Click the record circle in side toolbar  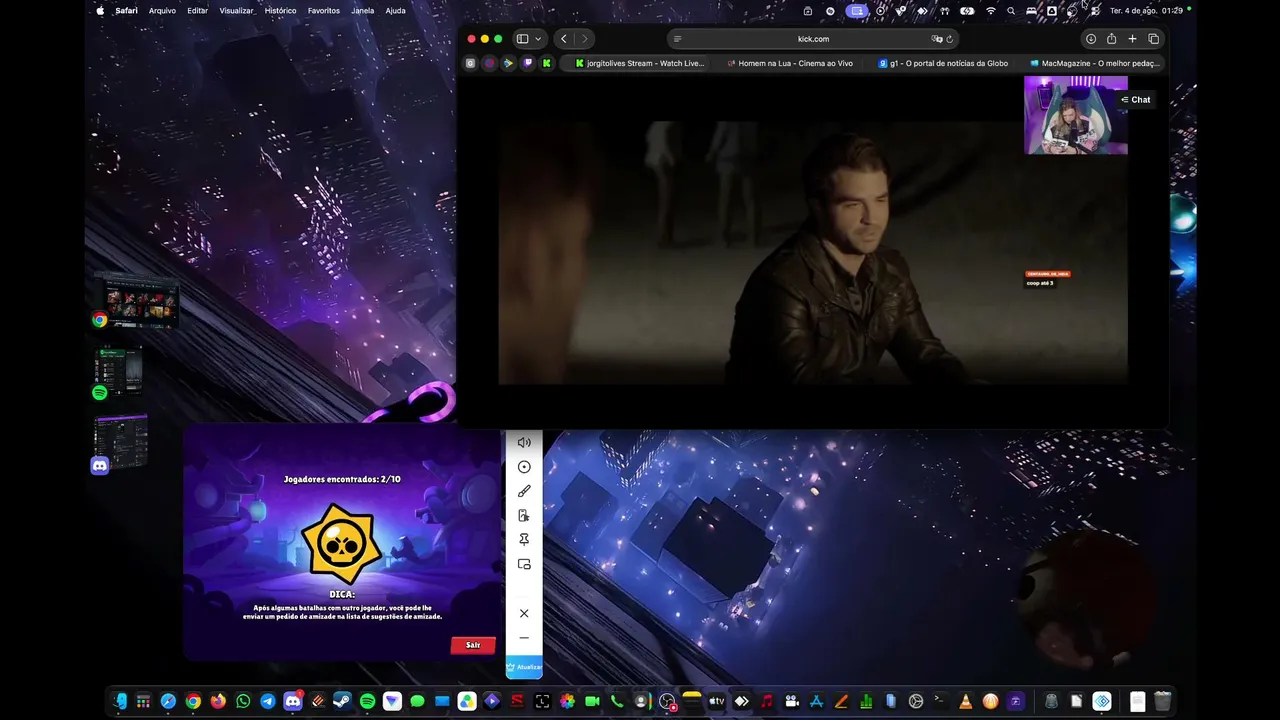click(524, 467)
